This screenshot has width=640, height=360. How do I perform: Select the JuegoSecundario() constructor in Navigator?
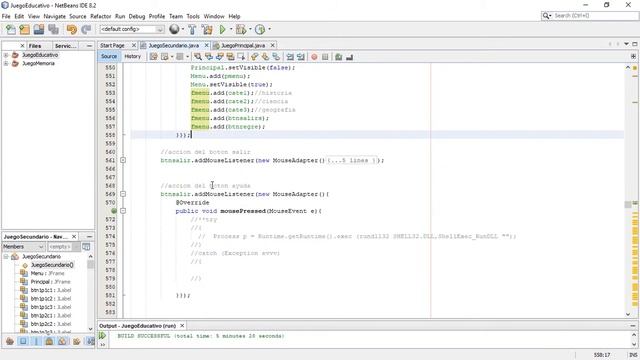click(52, 265)
